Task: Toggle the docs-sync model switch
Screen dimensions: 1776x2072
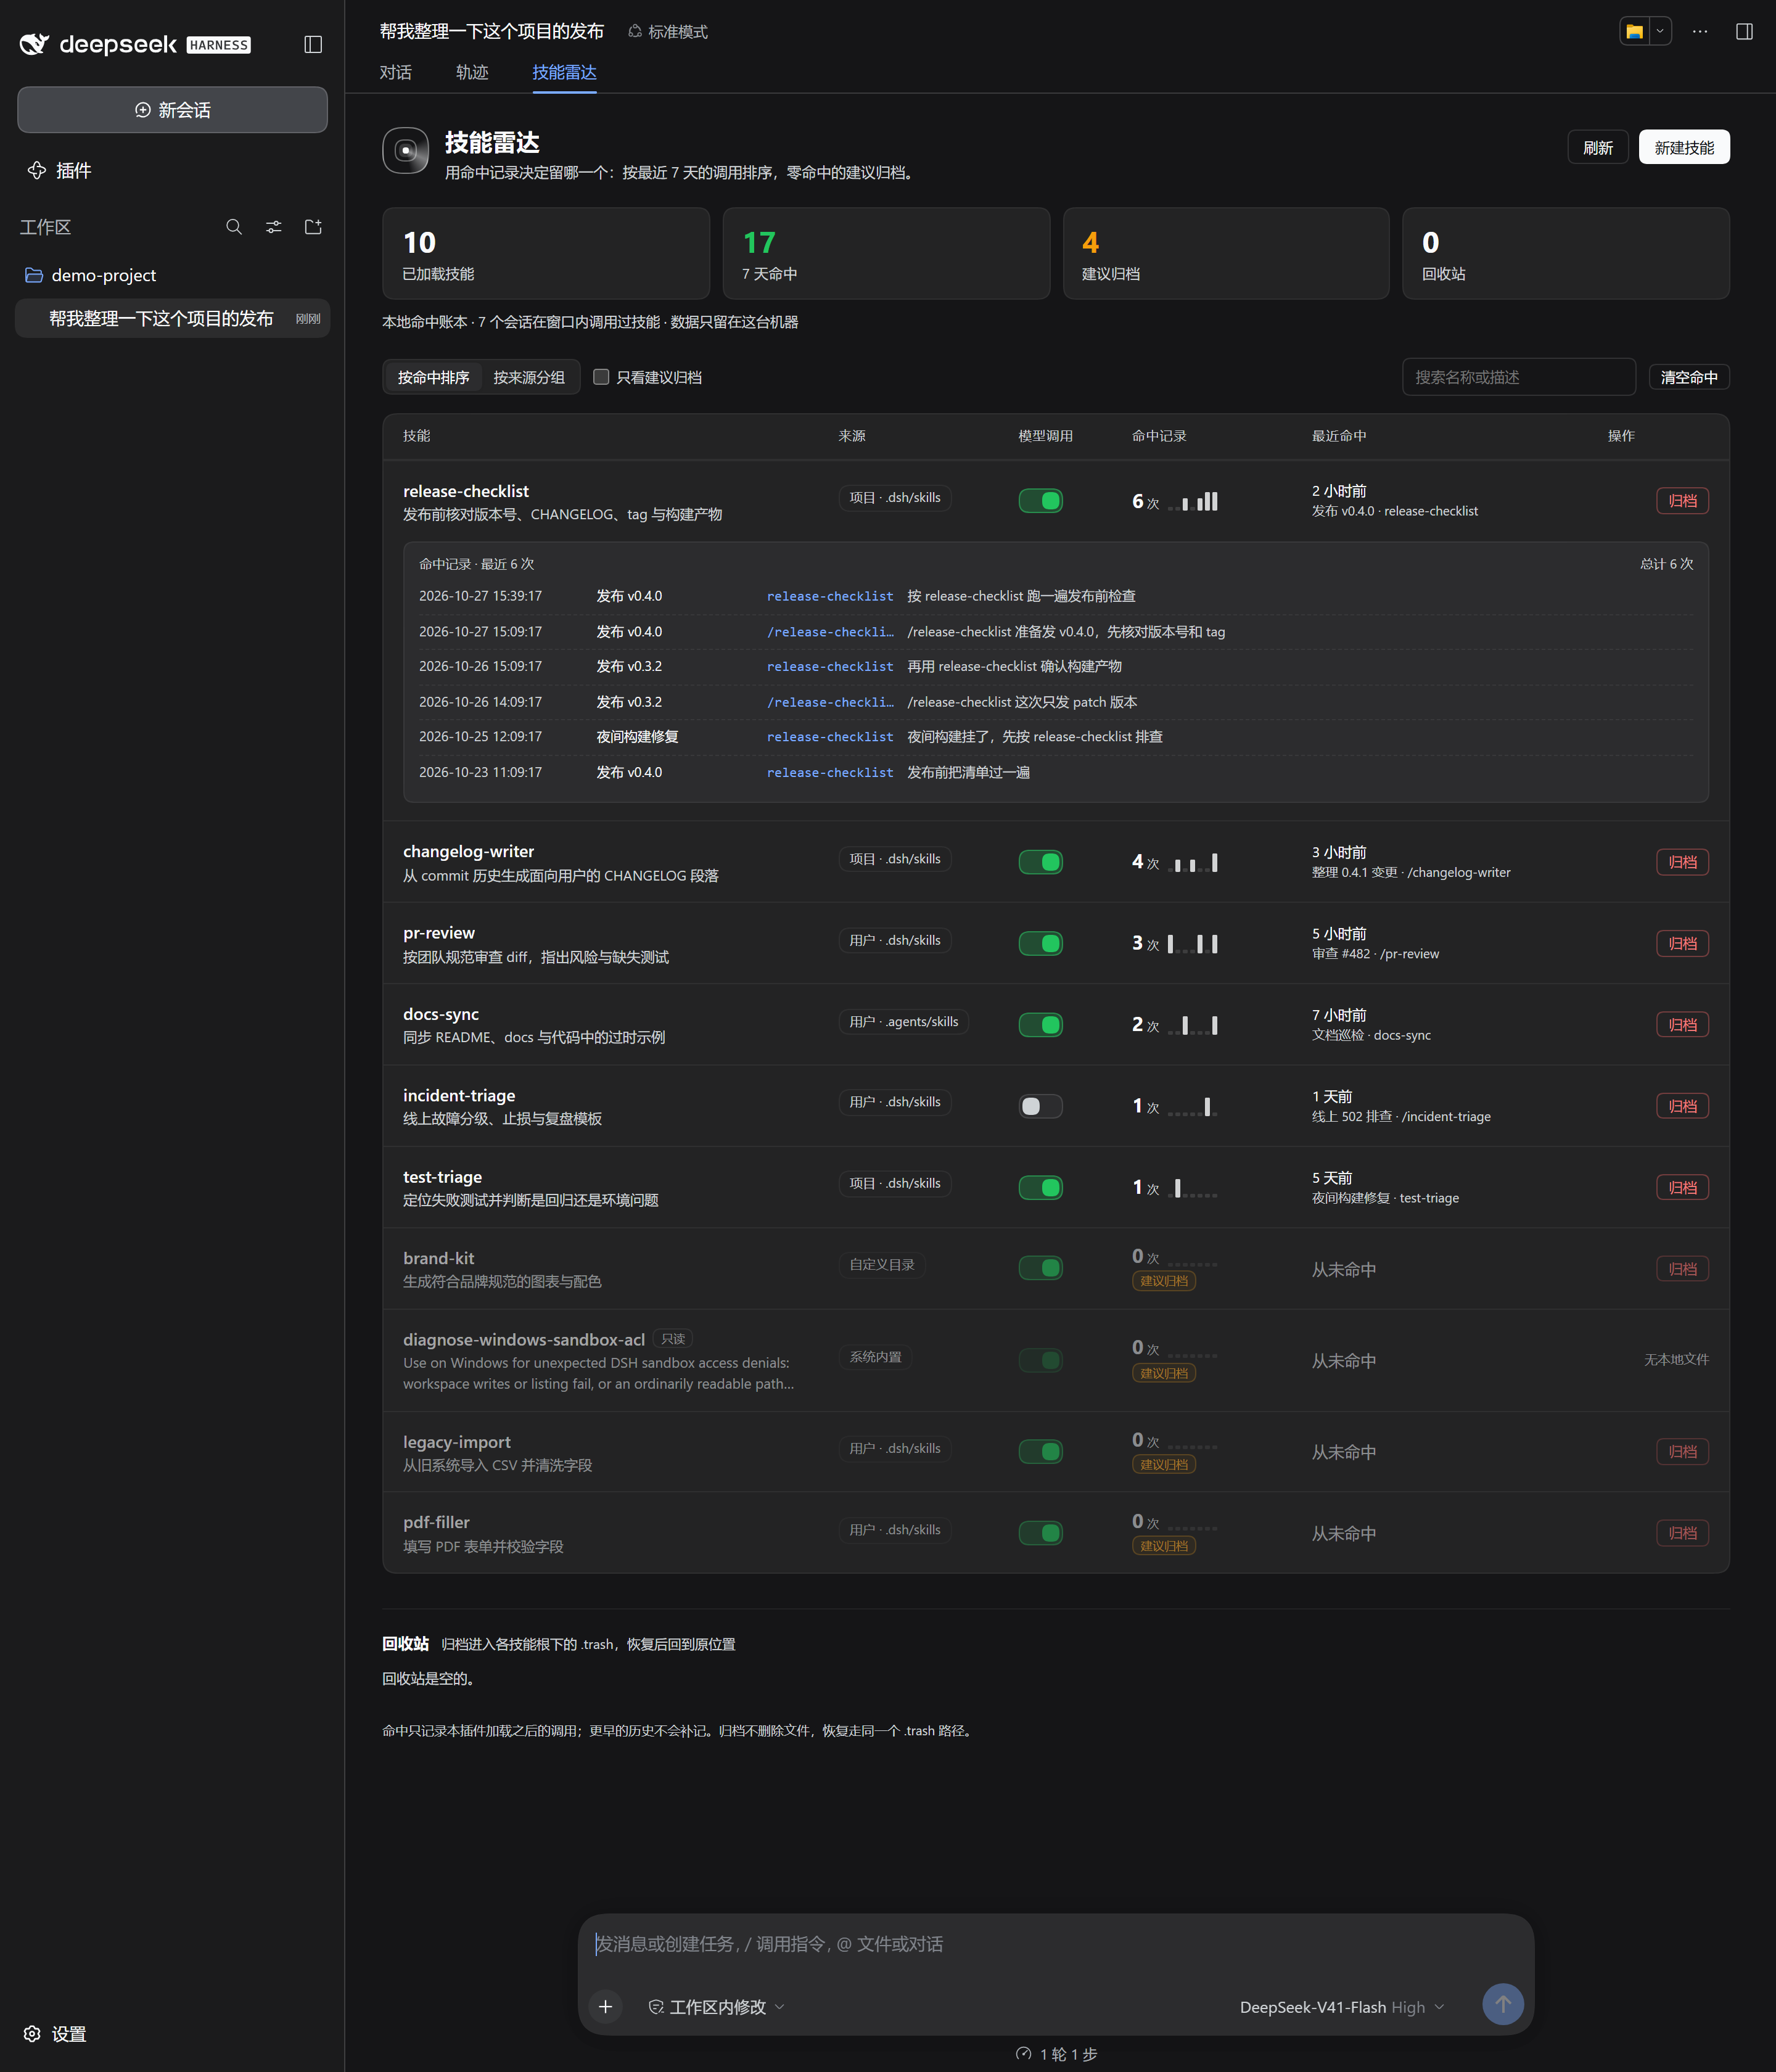Action: (1040, 1024)
